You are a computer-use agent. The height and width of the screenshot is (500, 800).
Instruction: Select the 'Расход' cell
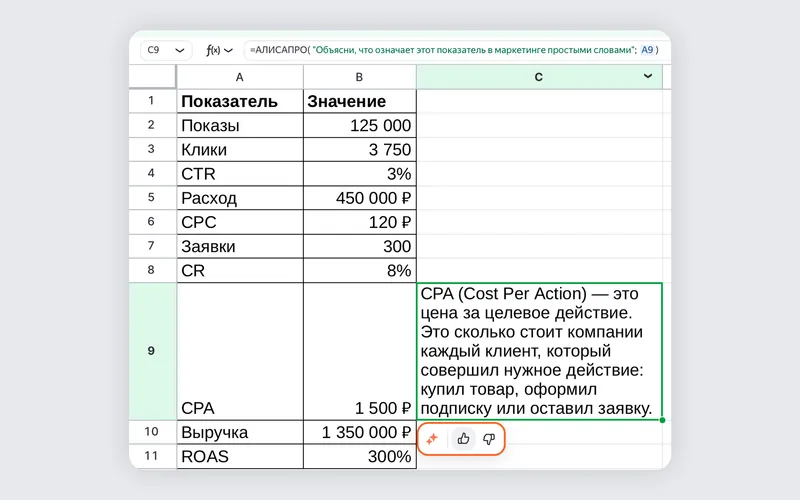tap(240, 197)
